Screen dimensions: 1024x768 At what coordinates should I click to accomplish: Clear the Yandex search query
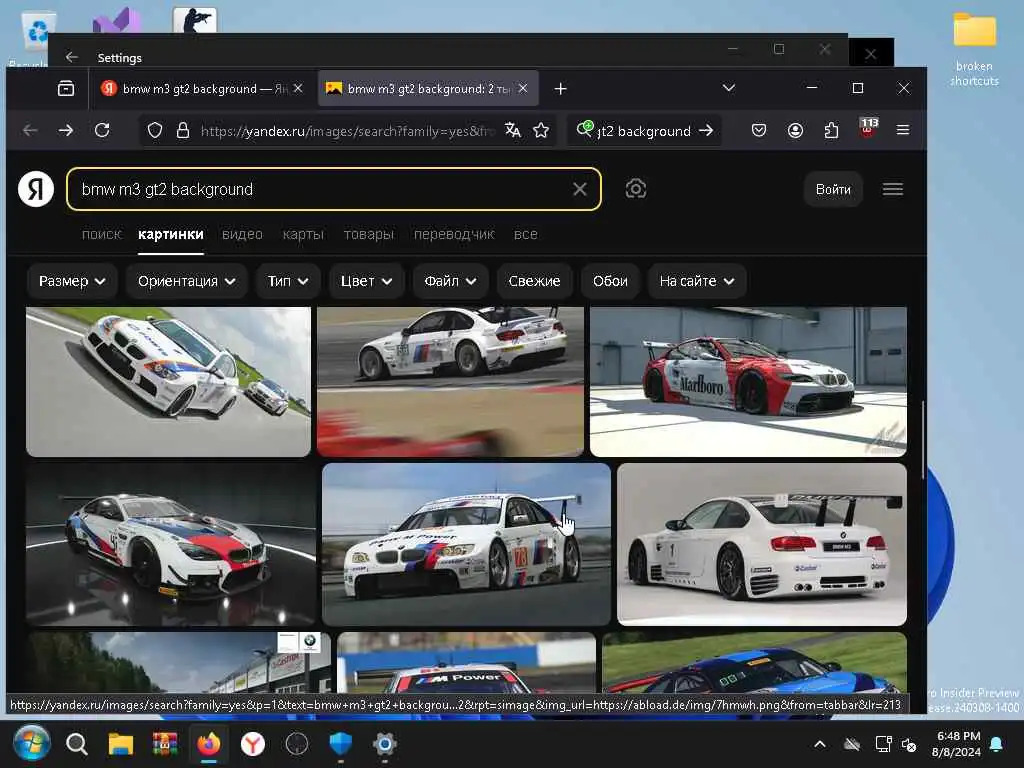579,189
